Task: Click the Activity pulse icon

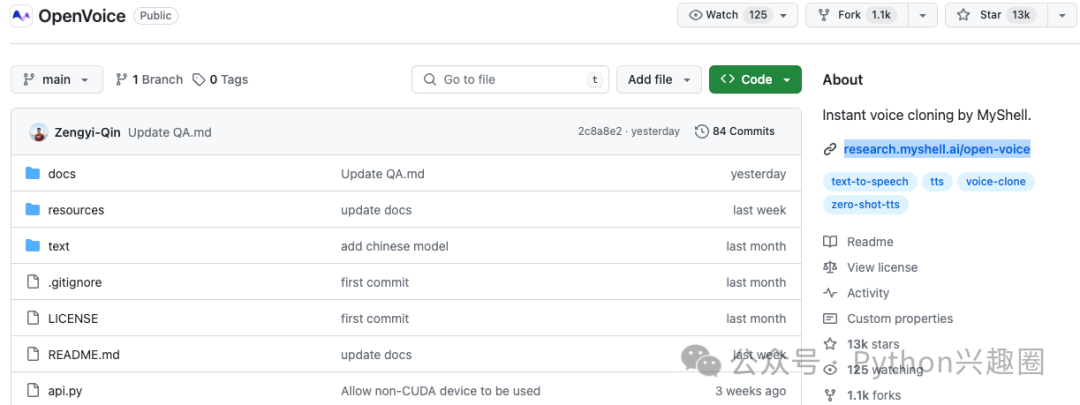Action: point(830,293)
